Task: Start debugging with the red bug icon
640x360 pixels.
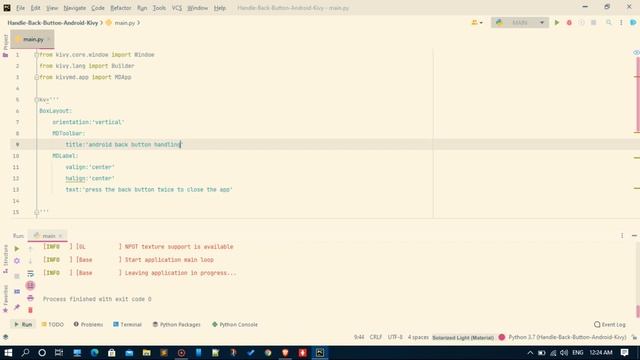Action: (569, 23)
